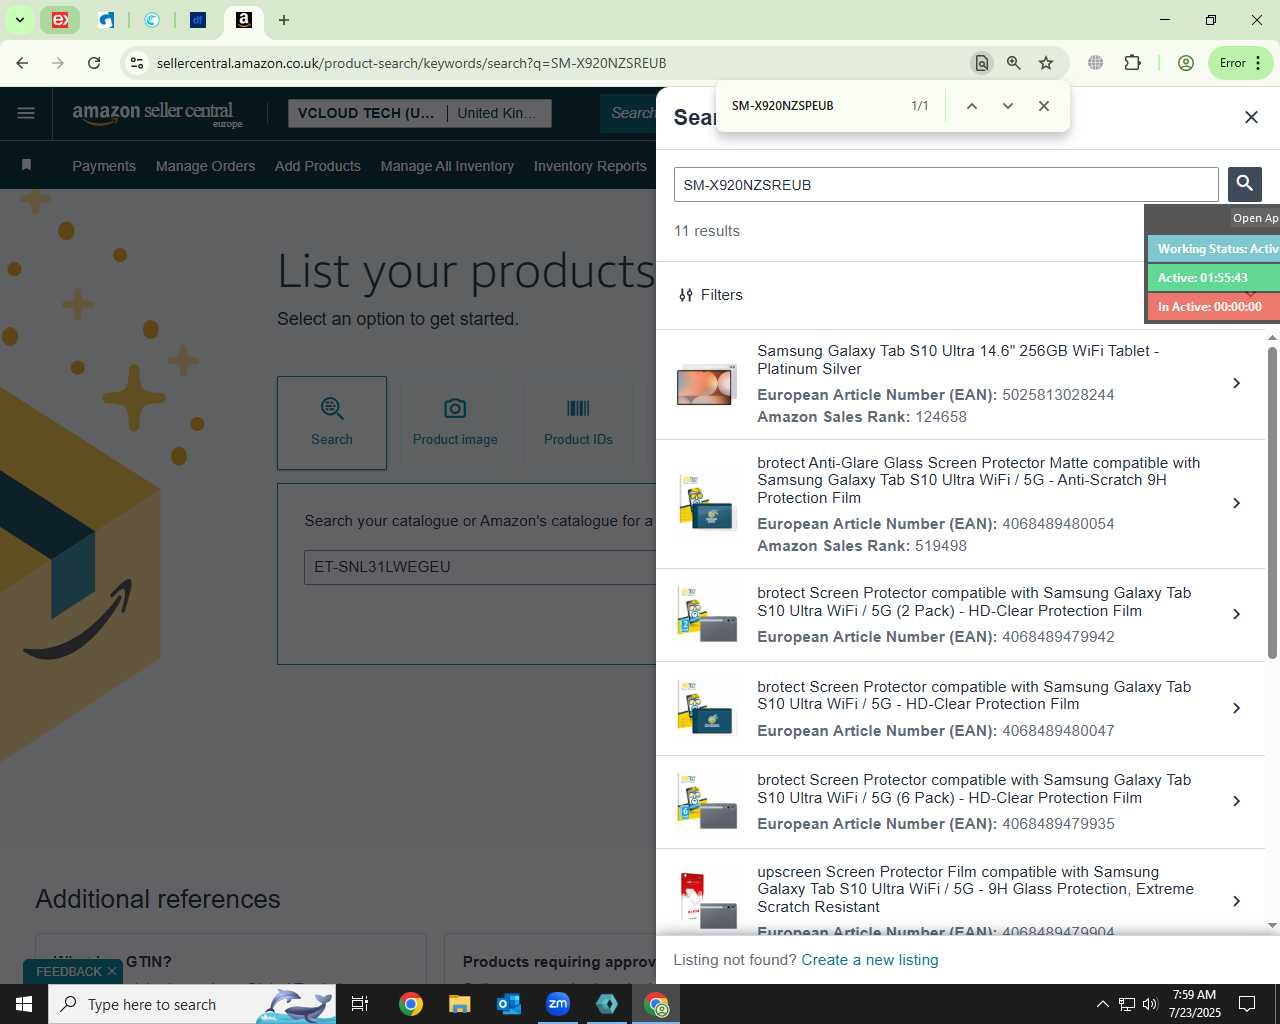Expand the brotect (2 Pack) screen protector result
Viewport: 1280px width, 1024px height.
pyautogui.click(x=1236, y=614)
